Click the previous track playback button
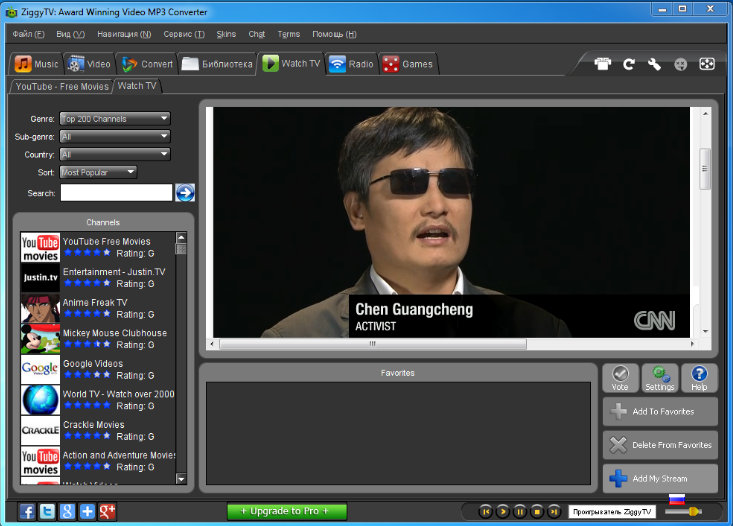 tap(486, 512)
